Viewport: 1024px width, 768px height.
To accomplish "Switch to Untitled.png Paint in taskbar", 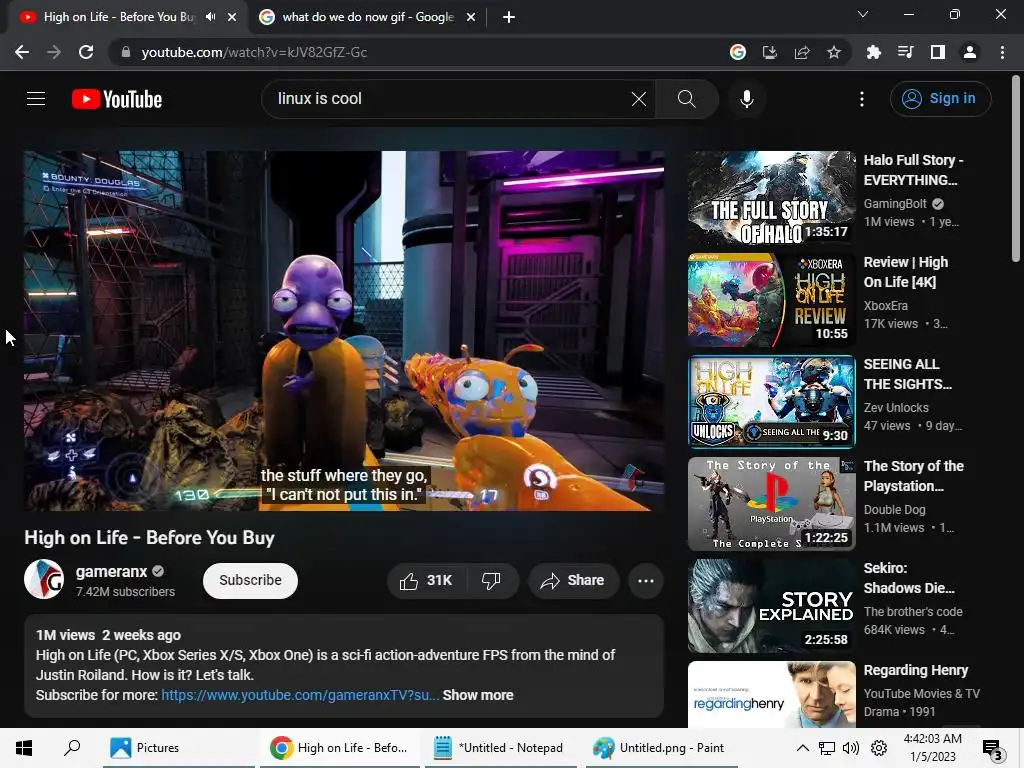I will point(660,748).
